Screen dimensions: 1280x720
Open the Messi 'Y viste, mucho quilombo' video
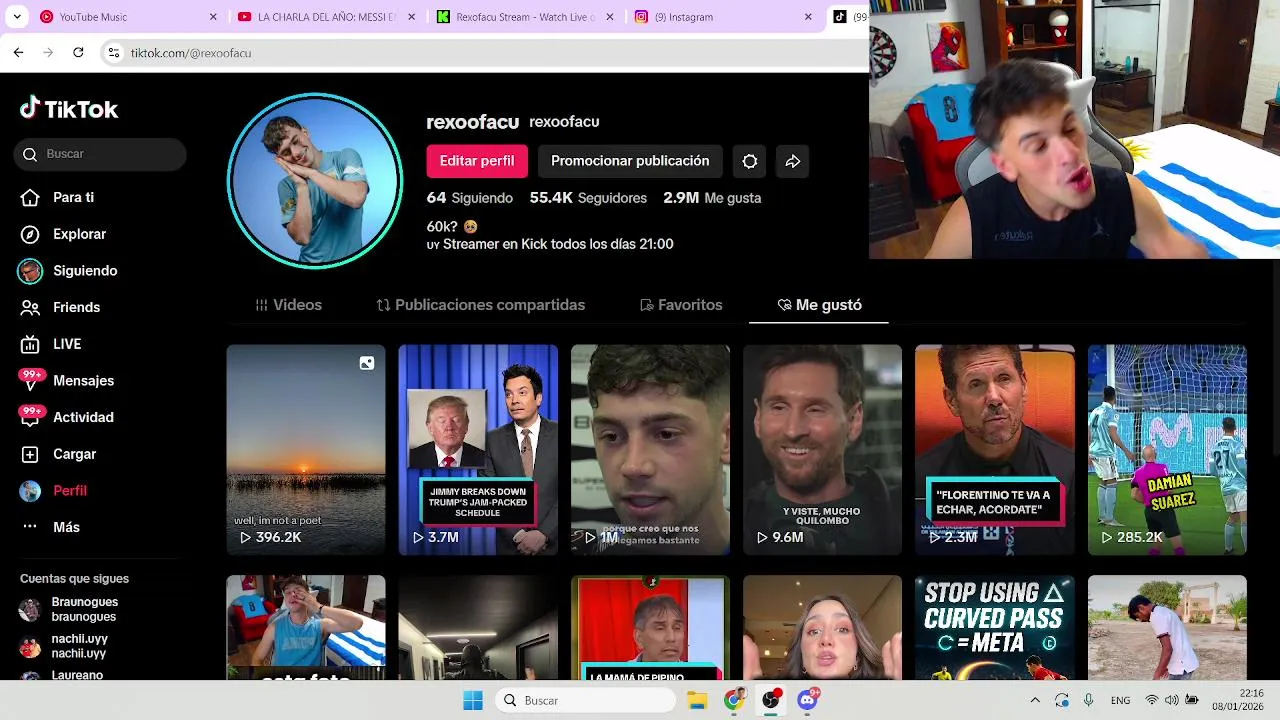pyautogui.click(x=822, y=450)
